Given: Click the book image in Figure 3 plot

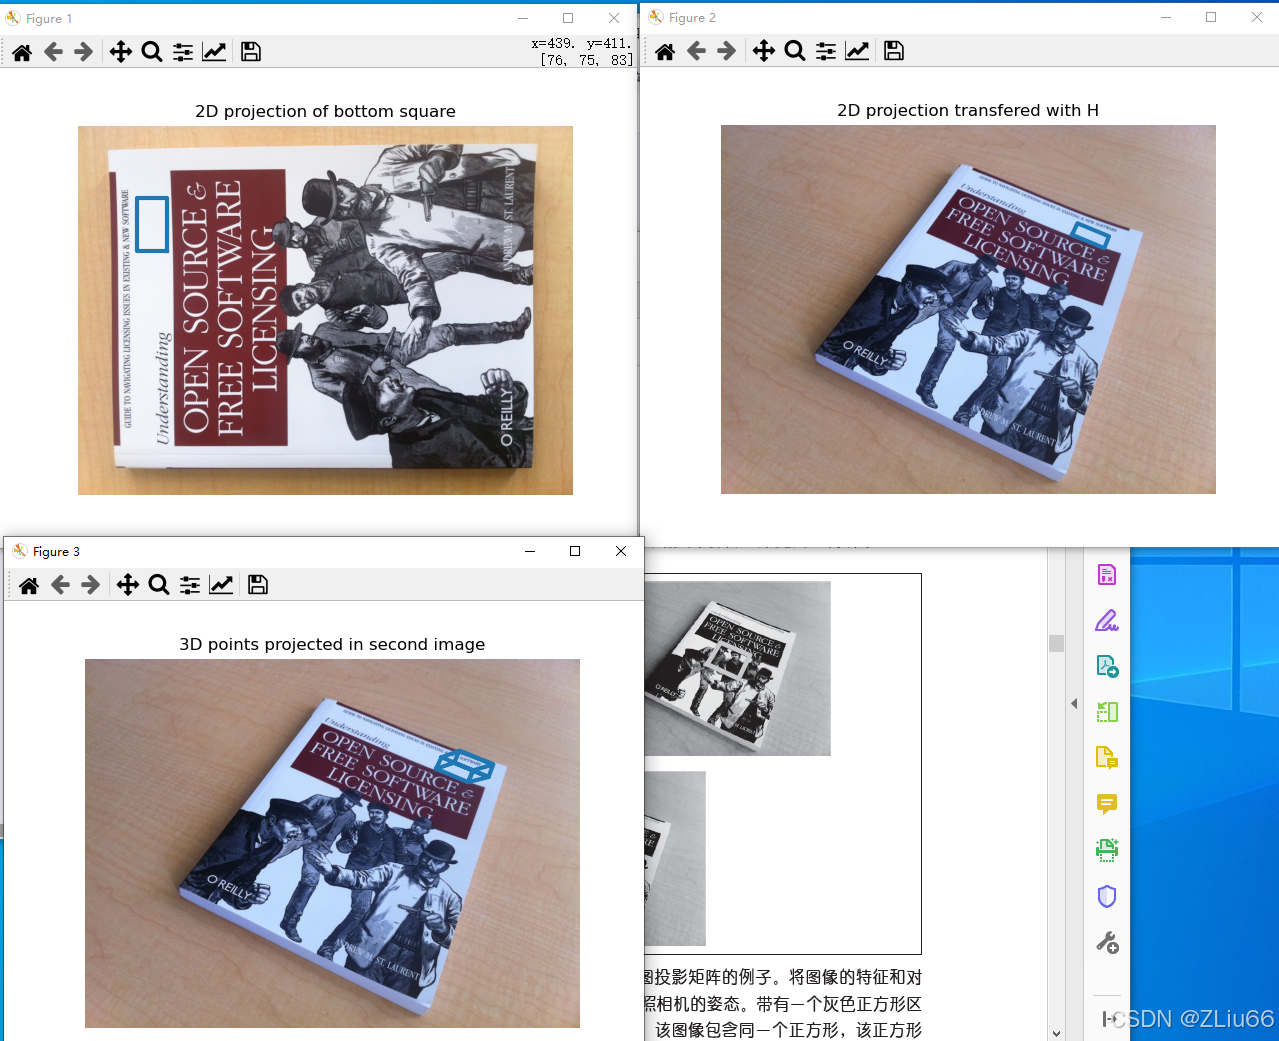Looking at the screenshot, I should (x=332, y=843).
